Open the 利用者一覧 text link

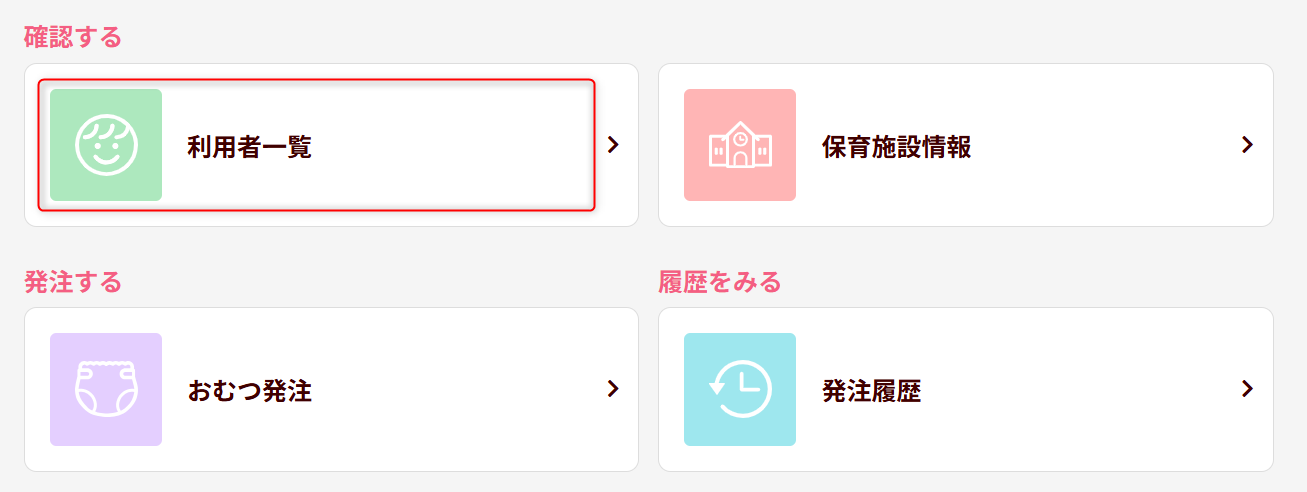click(x=249, y=147)
